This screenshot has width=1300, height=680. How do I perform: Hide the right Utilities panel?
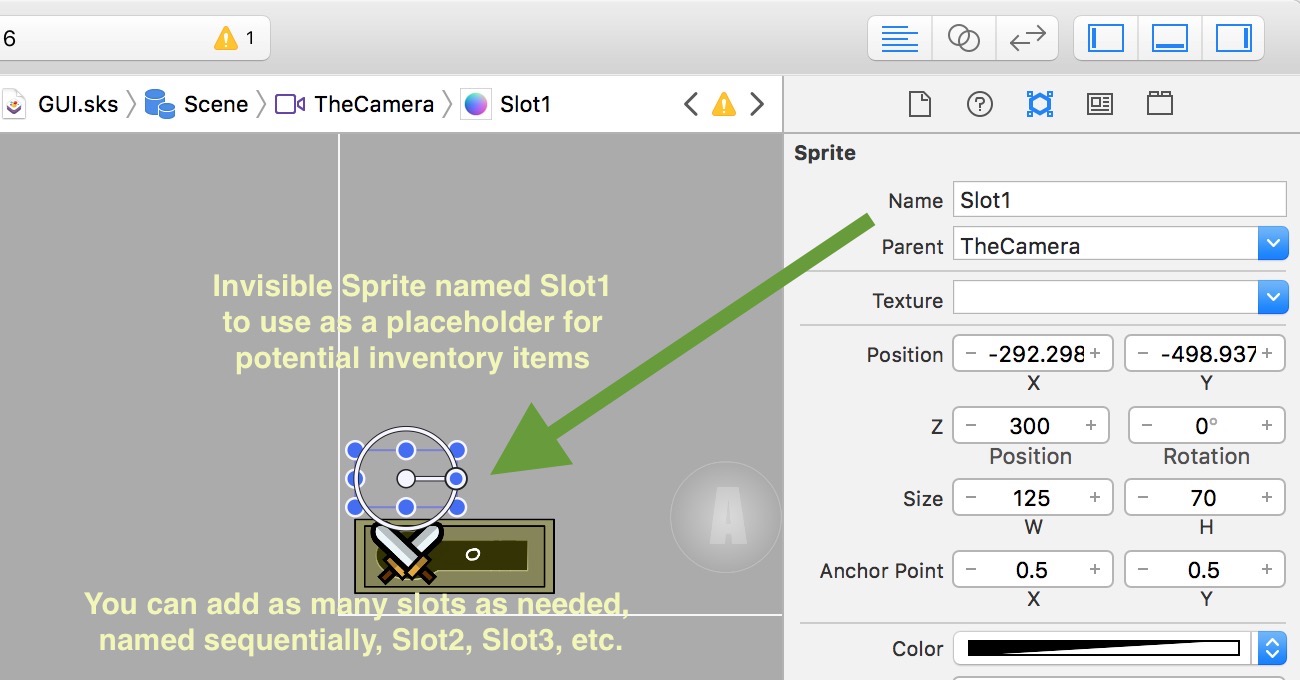(1233, 39)
